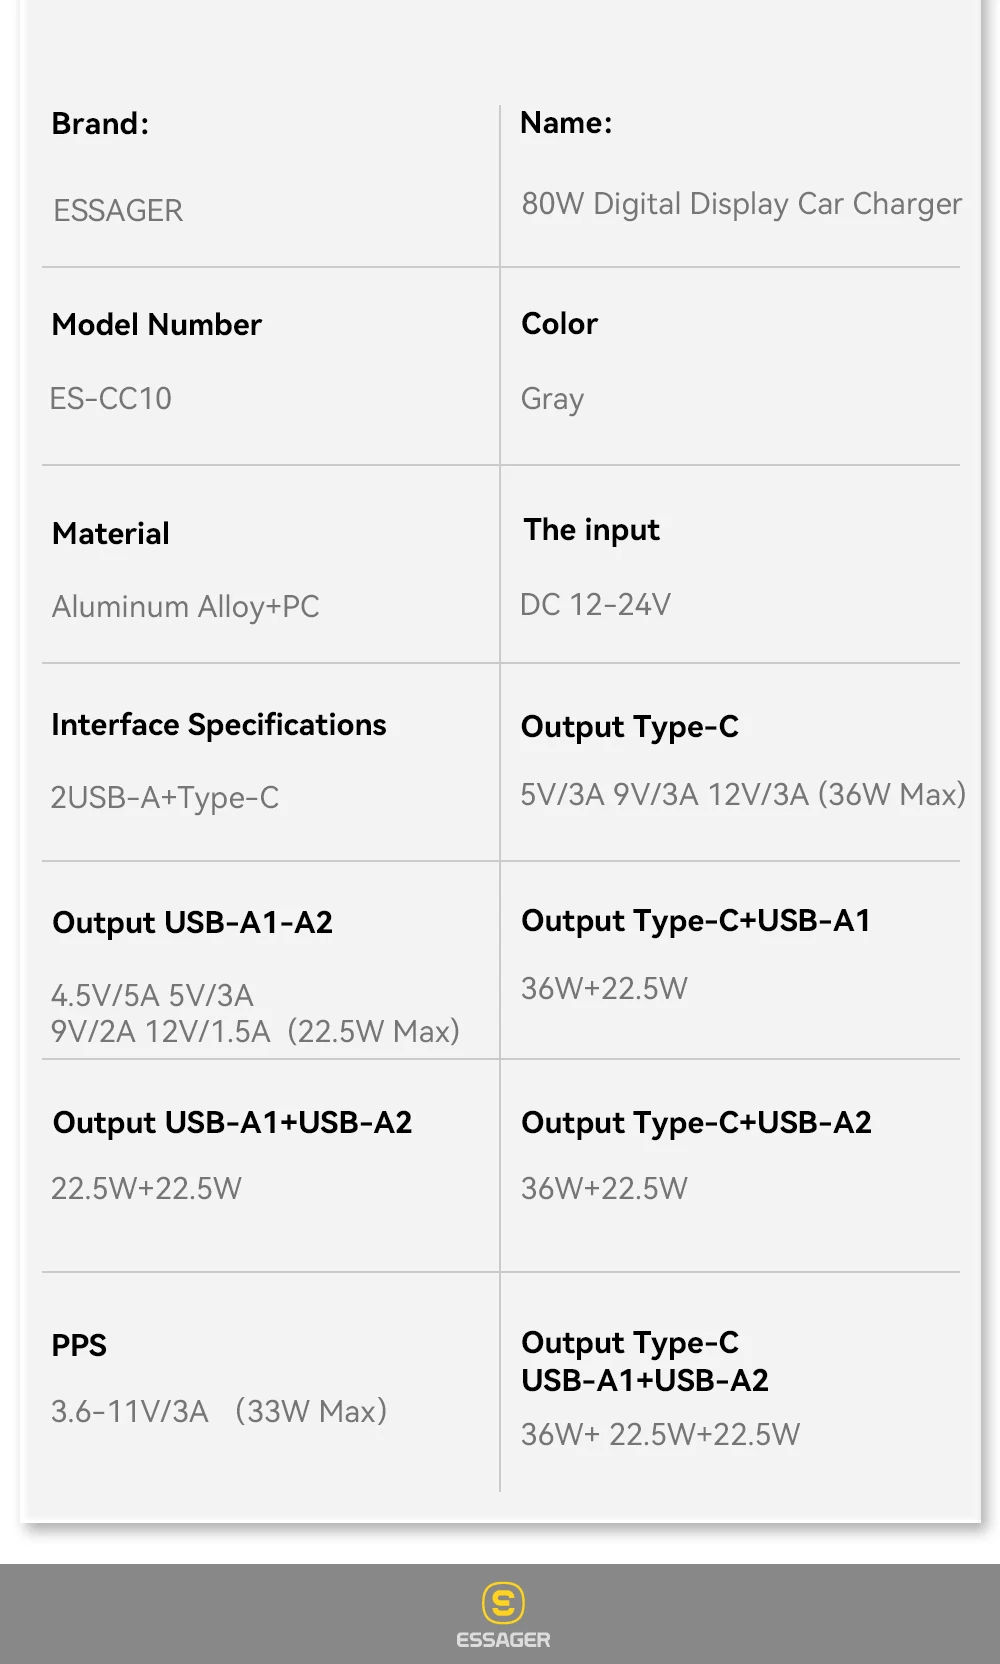Viewport: 1000px width, 1664px height.
Task: Click the Essager logo icon at the bottom
Action: click(503, 1602)
